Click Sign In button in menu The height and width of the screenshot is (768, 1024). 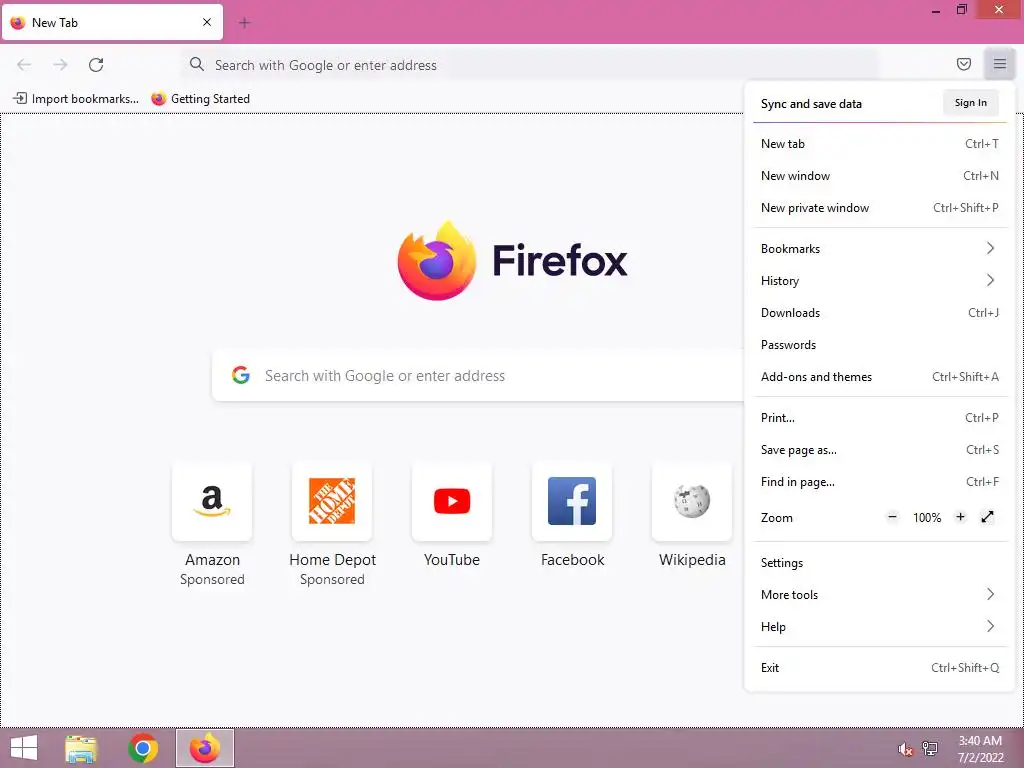pyautogui.click(x=970, y=103)
